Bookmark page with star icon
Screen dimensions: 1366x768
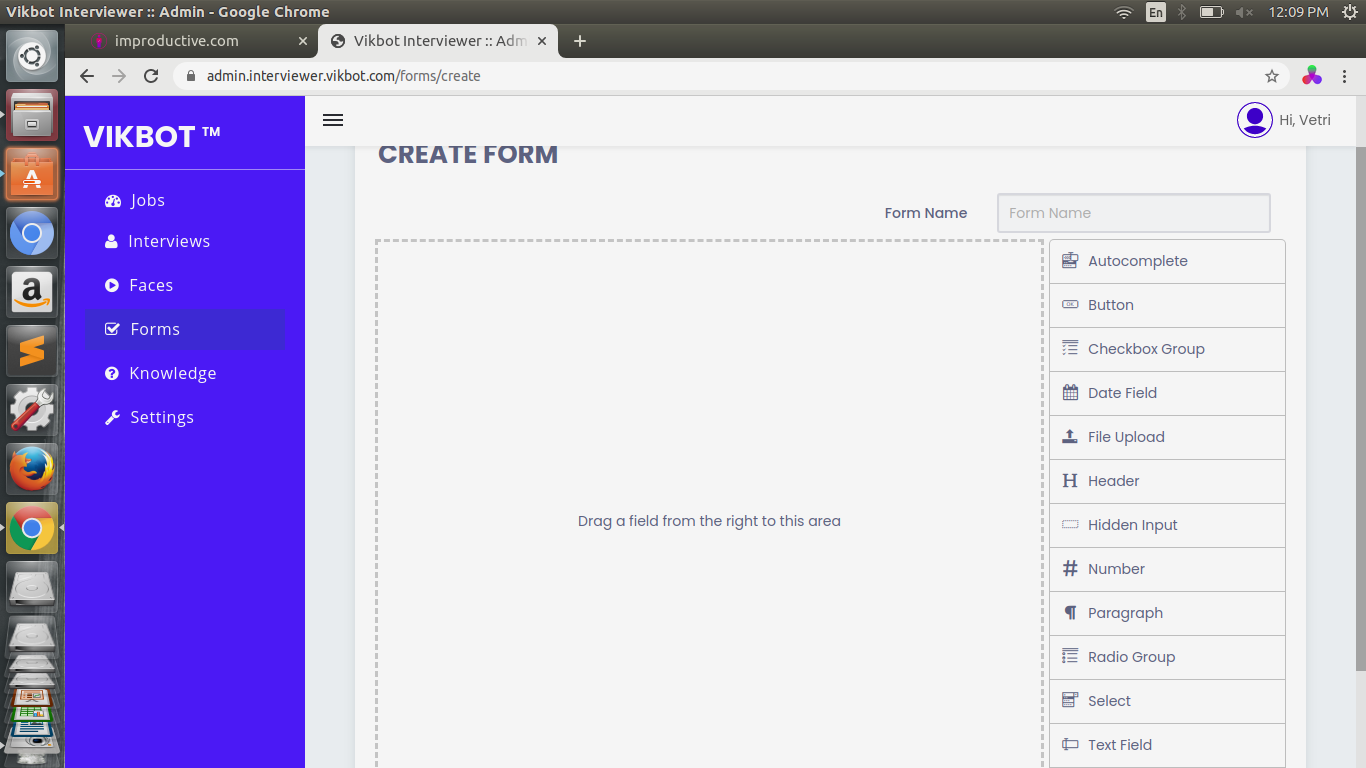click(x=1272, y=76)
